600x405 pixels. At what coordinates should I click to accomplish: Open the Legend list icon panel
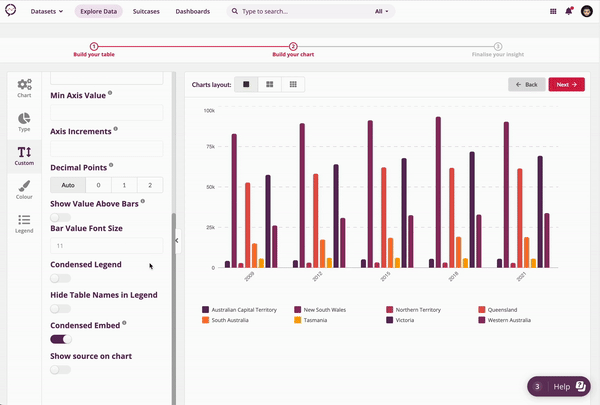click(x=24, y=223)
